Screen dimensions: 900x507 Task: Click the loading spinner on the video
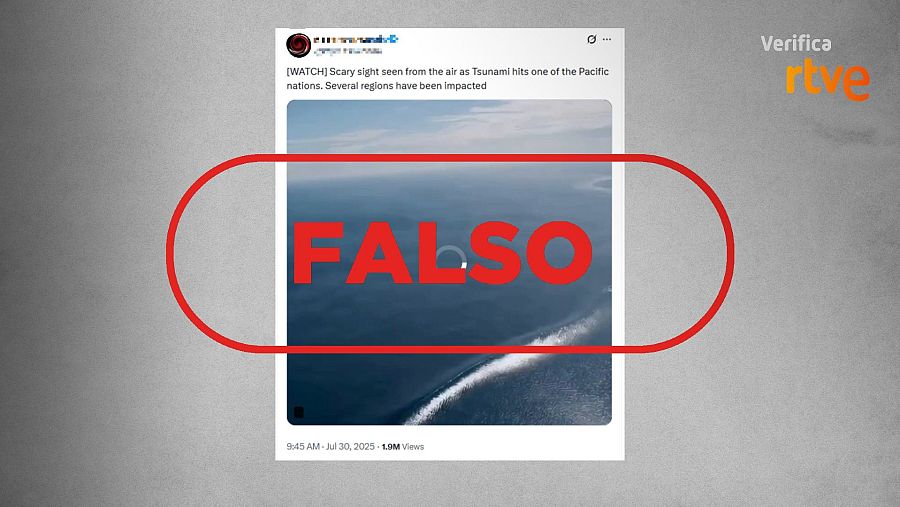coord(450,257)
